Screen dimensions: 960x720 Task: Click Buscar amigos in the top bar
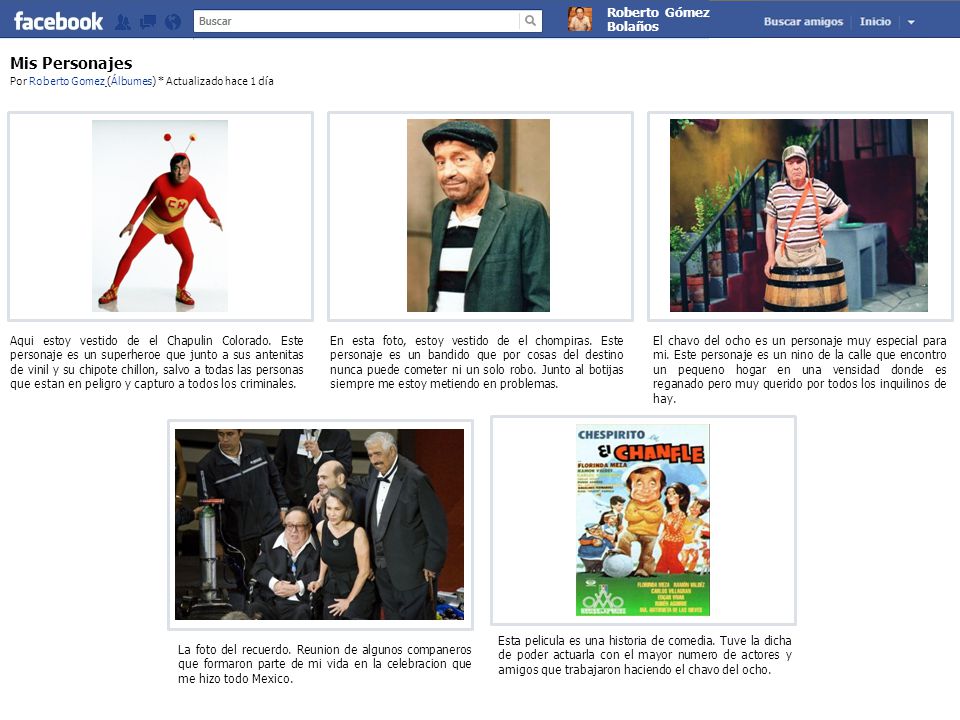pos(803,21)
